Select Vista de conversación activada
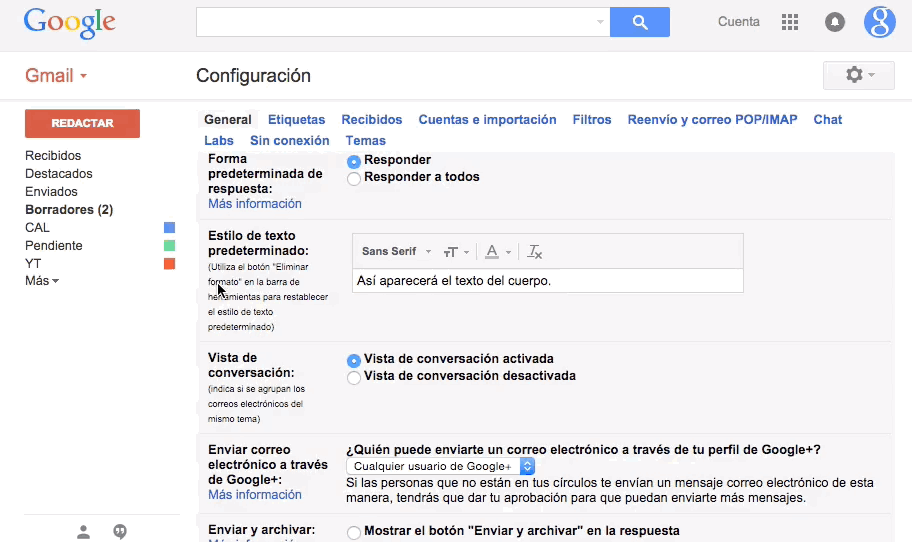 354,361
